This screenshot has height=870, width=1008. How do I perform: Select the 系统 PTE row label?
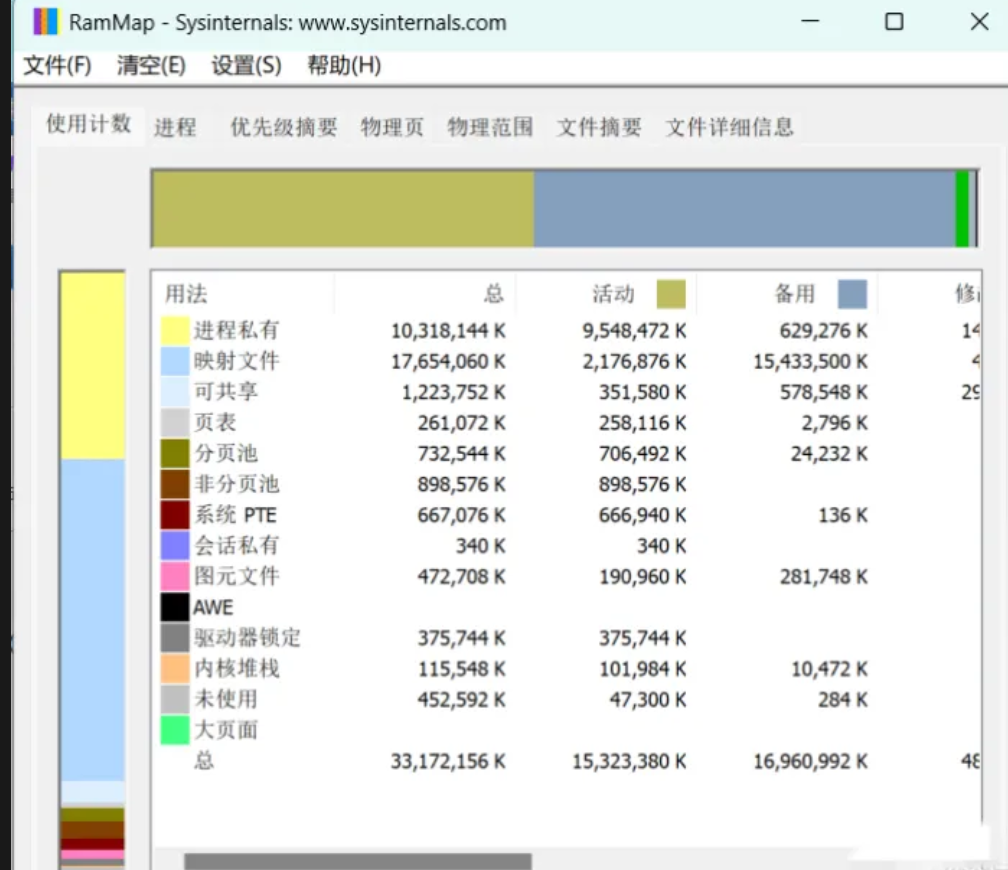(235, 515)
